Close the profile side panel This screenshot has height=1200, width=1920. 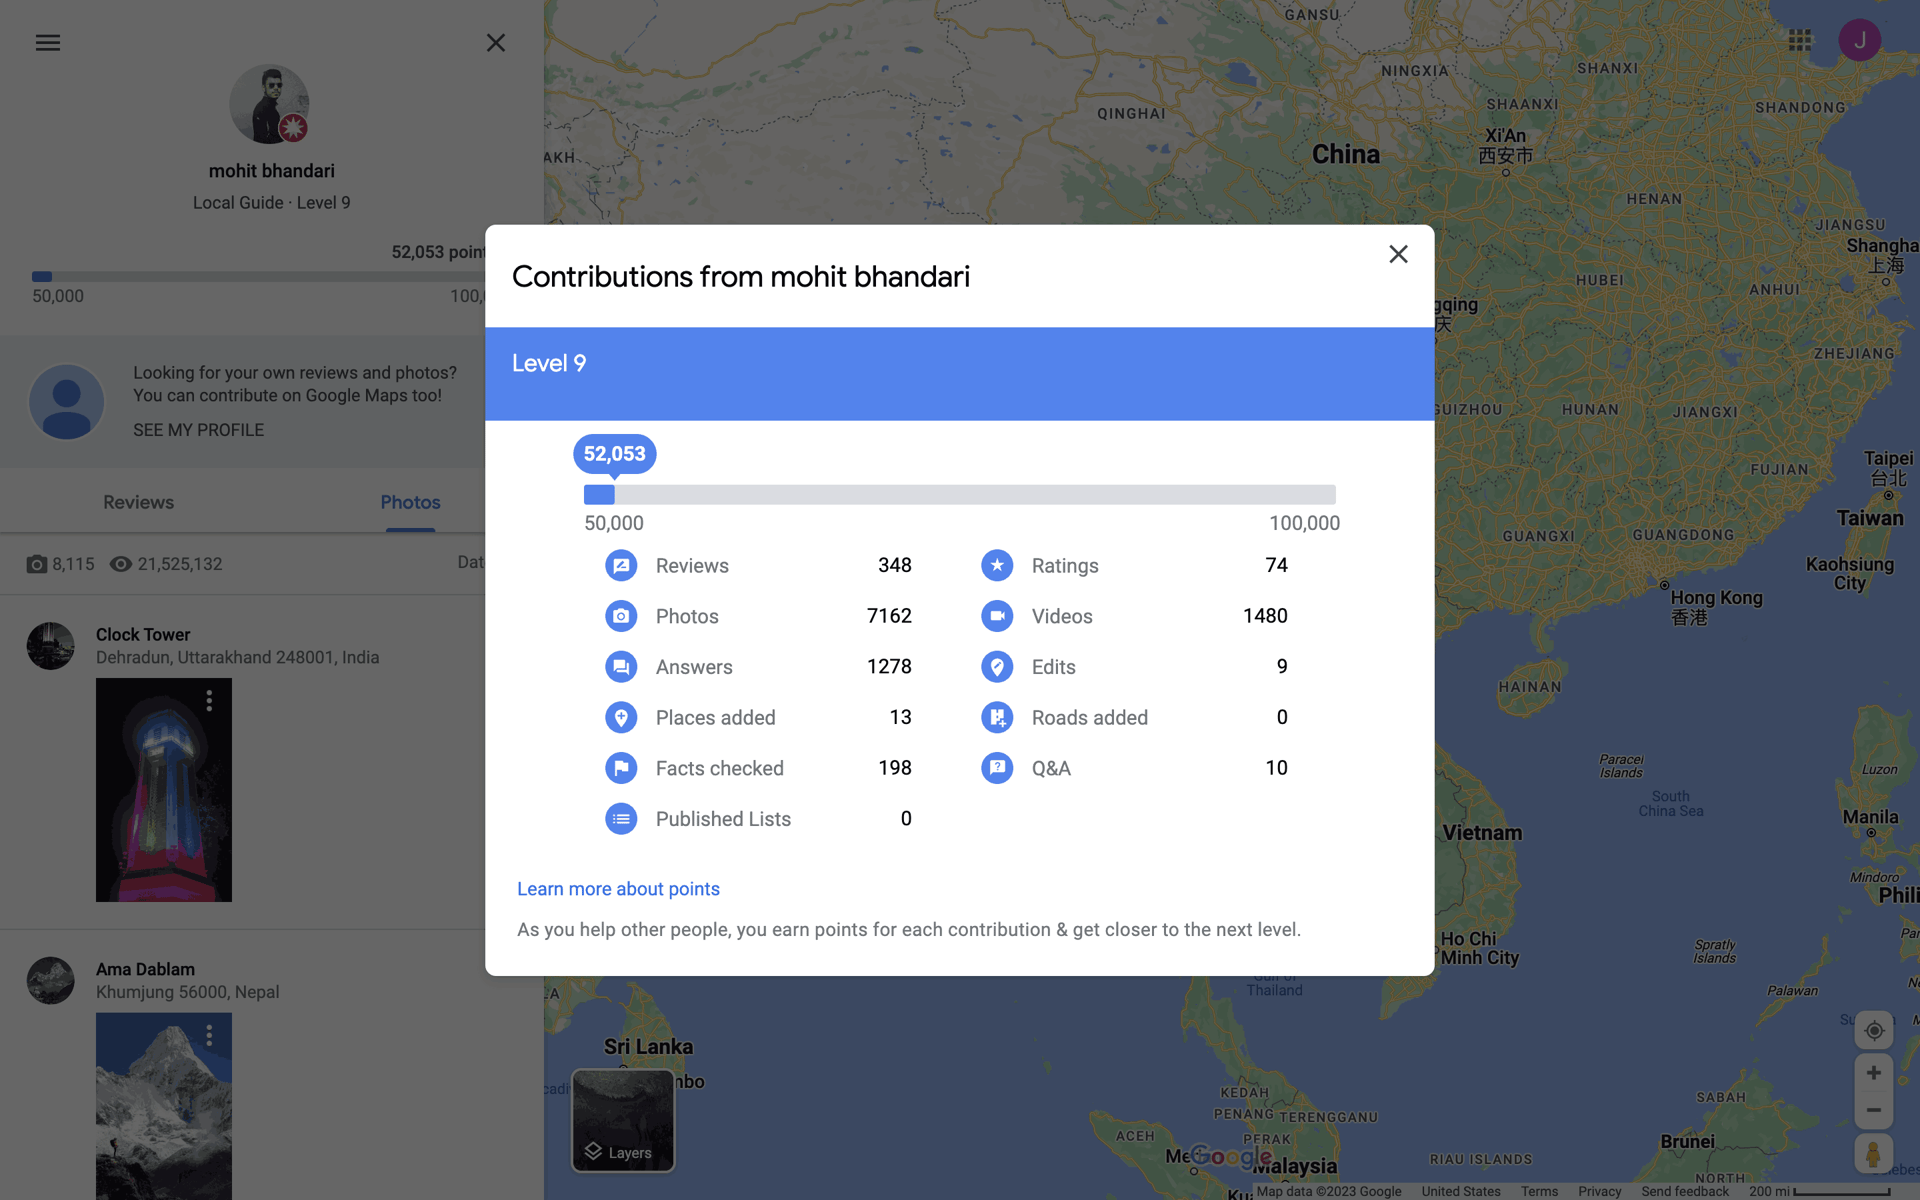pos(496,43)
